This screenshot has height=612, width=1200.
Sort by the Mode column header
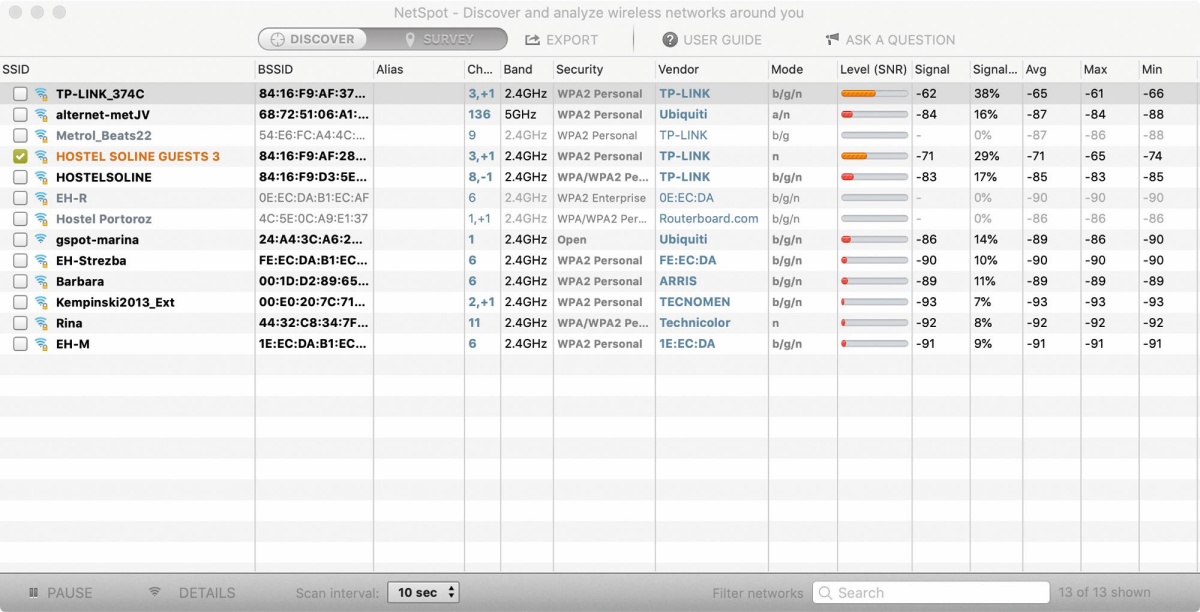coord(803,70)
